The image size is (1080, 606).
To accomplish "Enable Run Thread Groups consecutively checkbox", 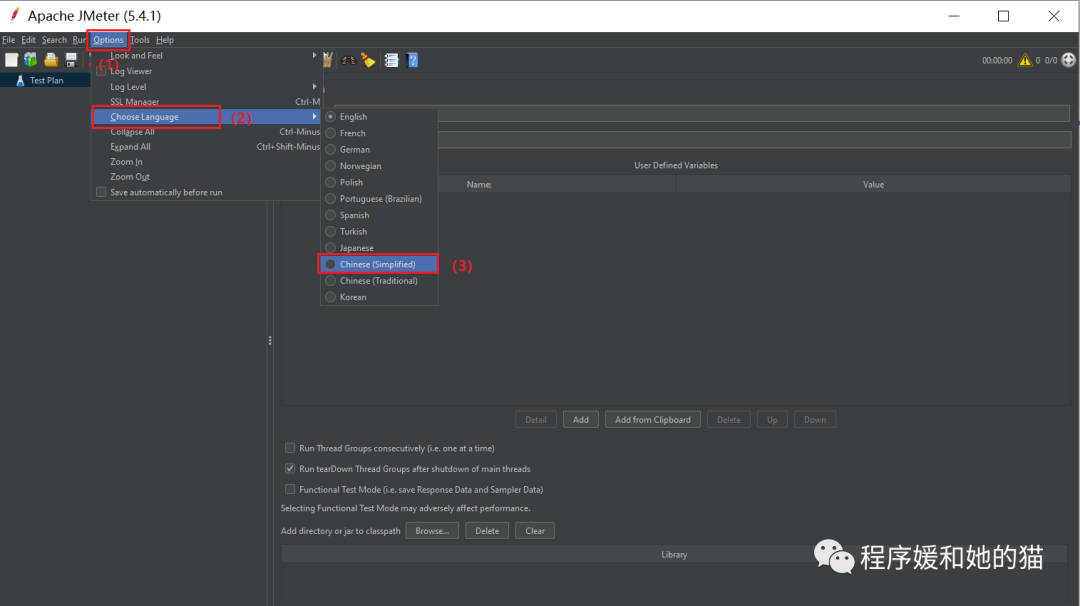I will [x=290, y=448].
